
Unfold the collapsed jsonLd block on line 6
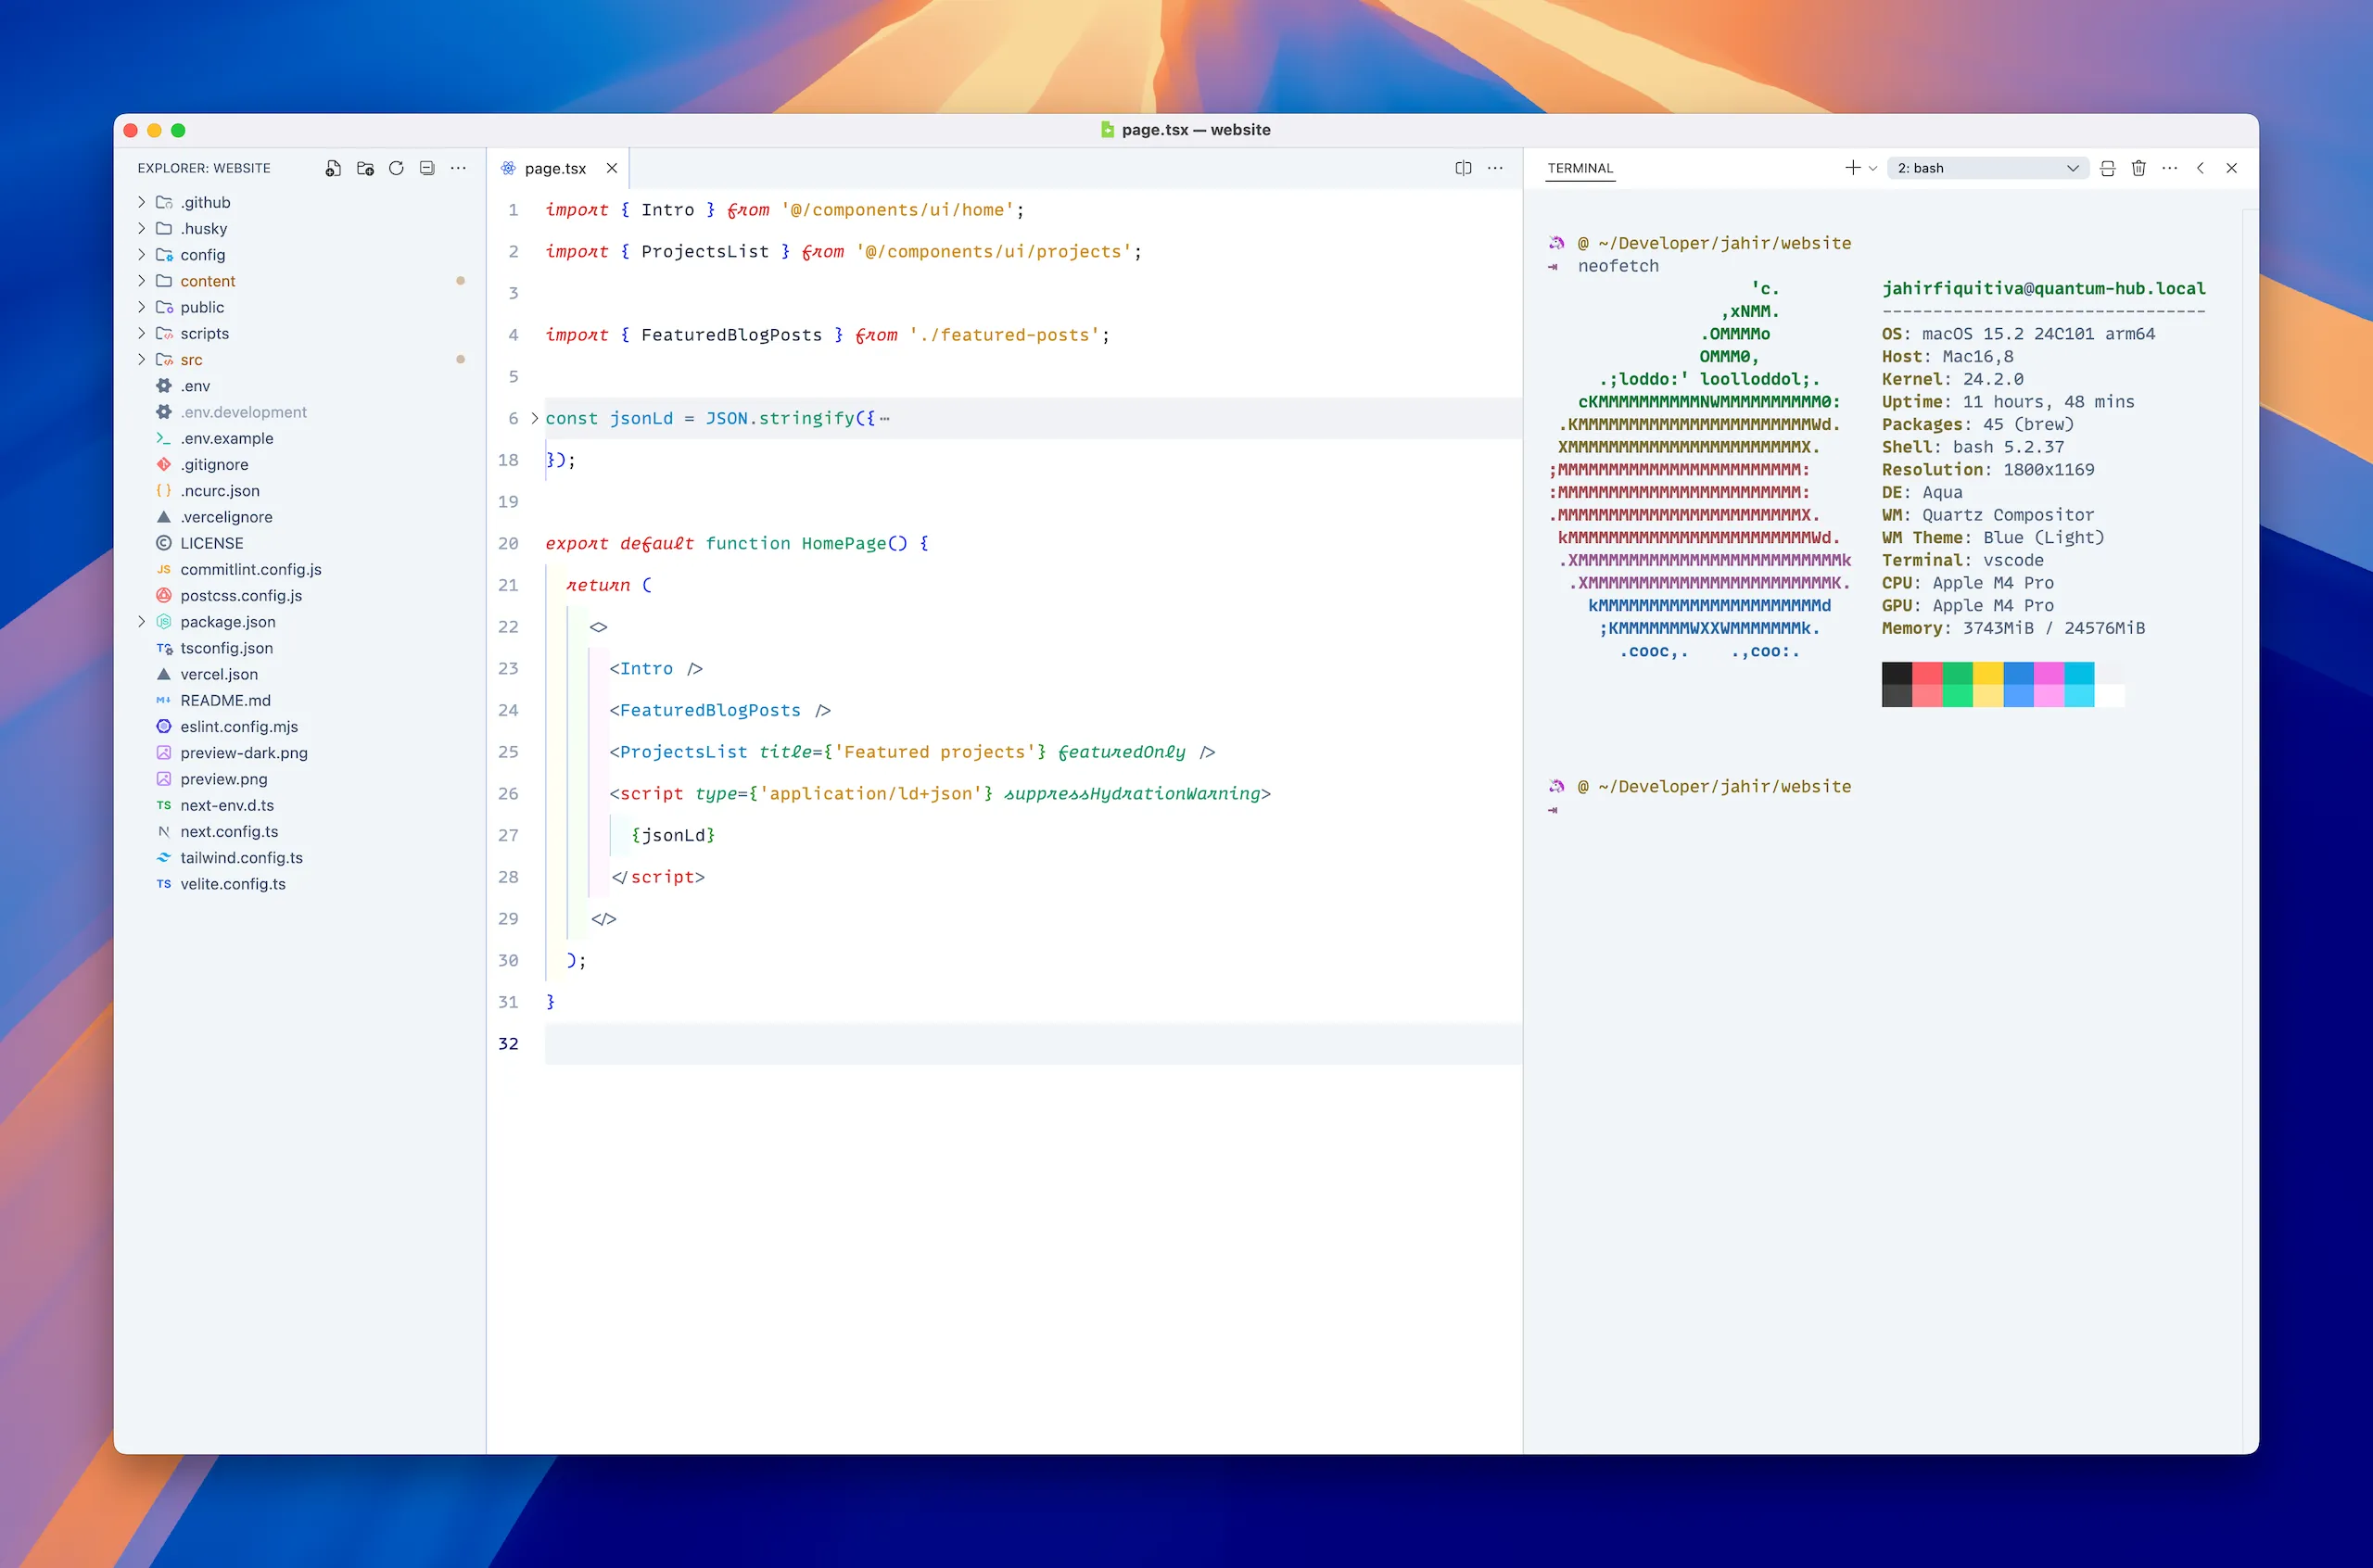(534, 418)
